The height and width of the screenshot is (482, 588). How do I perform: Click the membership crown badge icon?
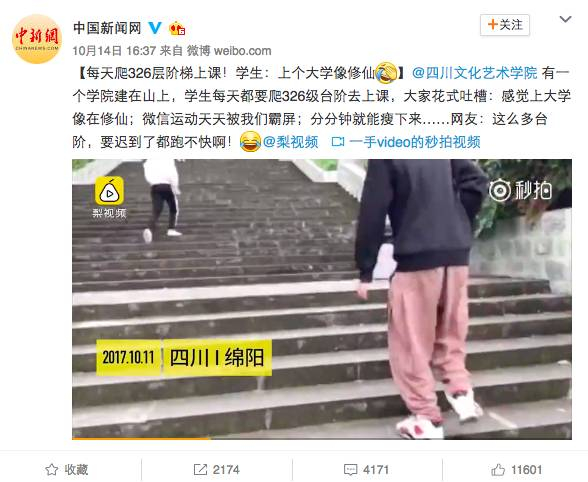(x=177, y=29)
